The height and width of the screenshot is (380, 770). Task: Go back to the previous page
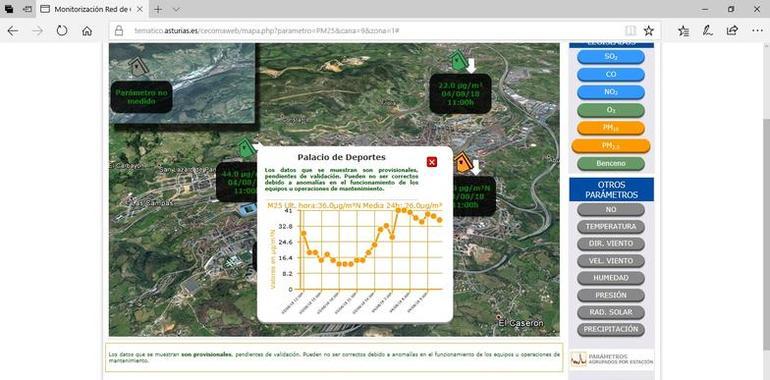13,31
